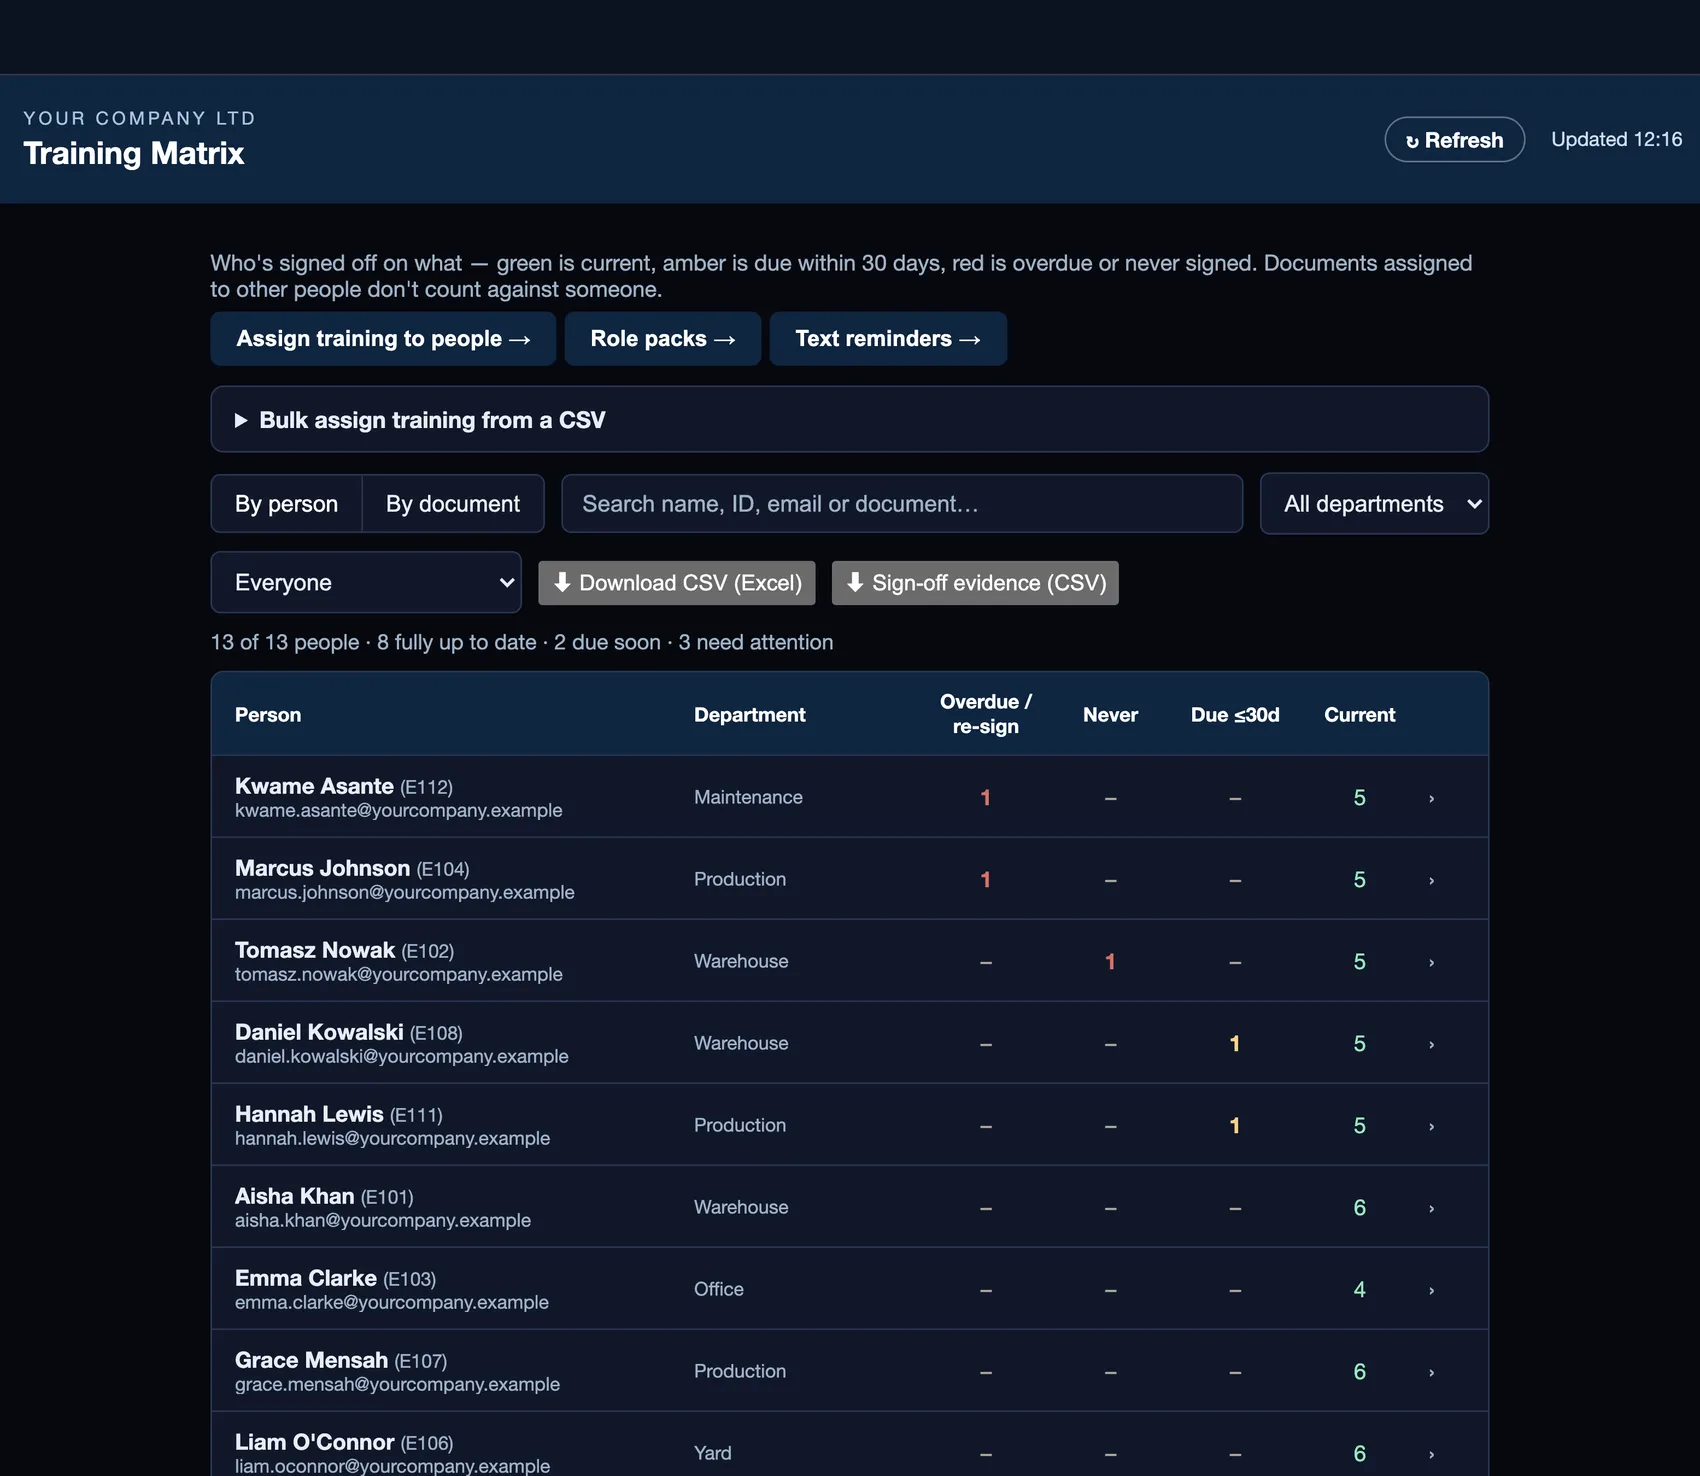1700x1476 pixels.
Task: Open Role packs page
Action: coord(663,339)
